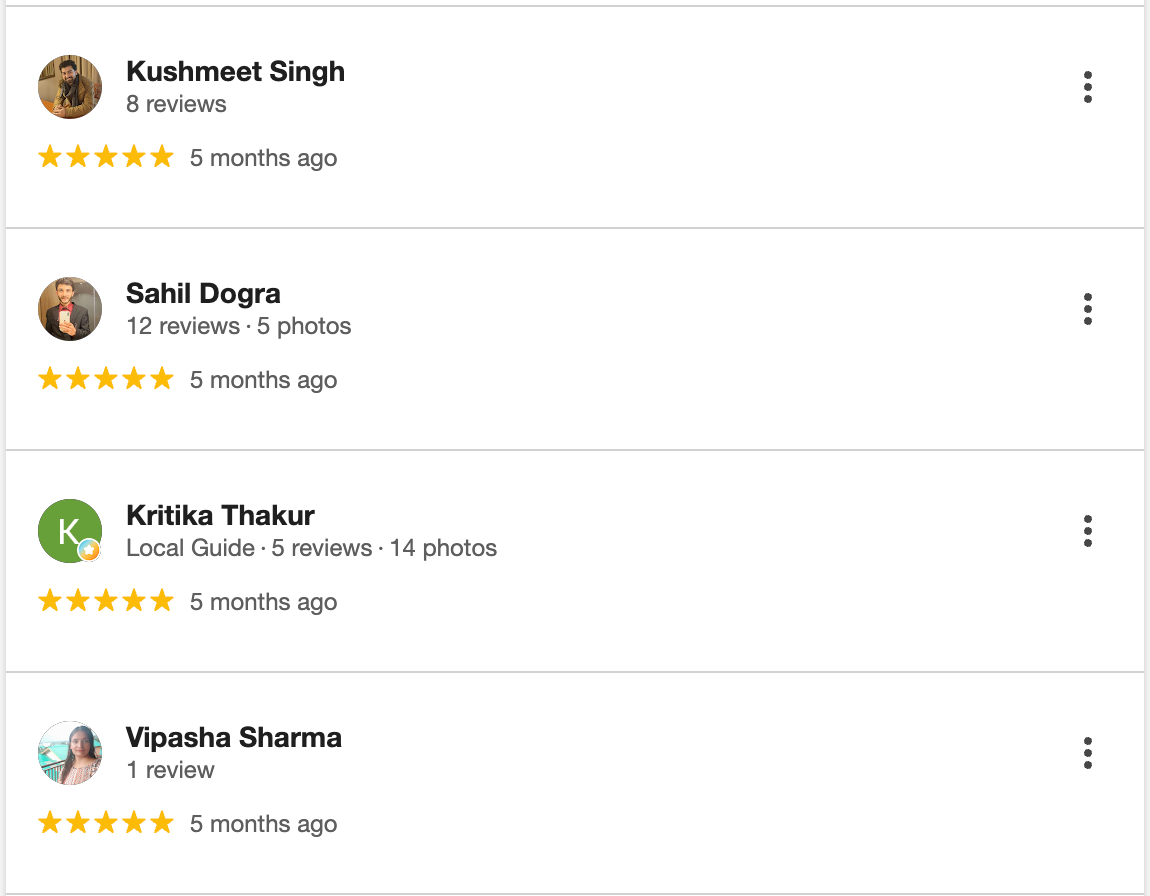Click "1 review" under Vipasha Sharma
The image size is (1150, 896).
pyautogui.click(x=170, y=770)
